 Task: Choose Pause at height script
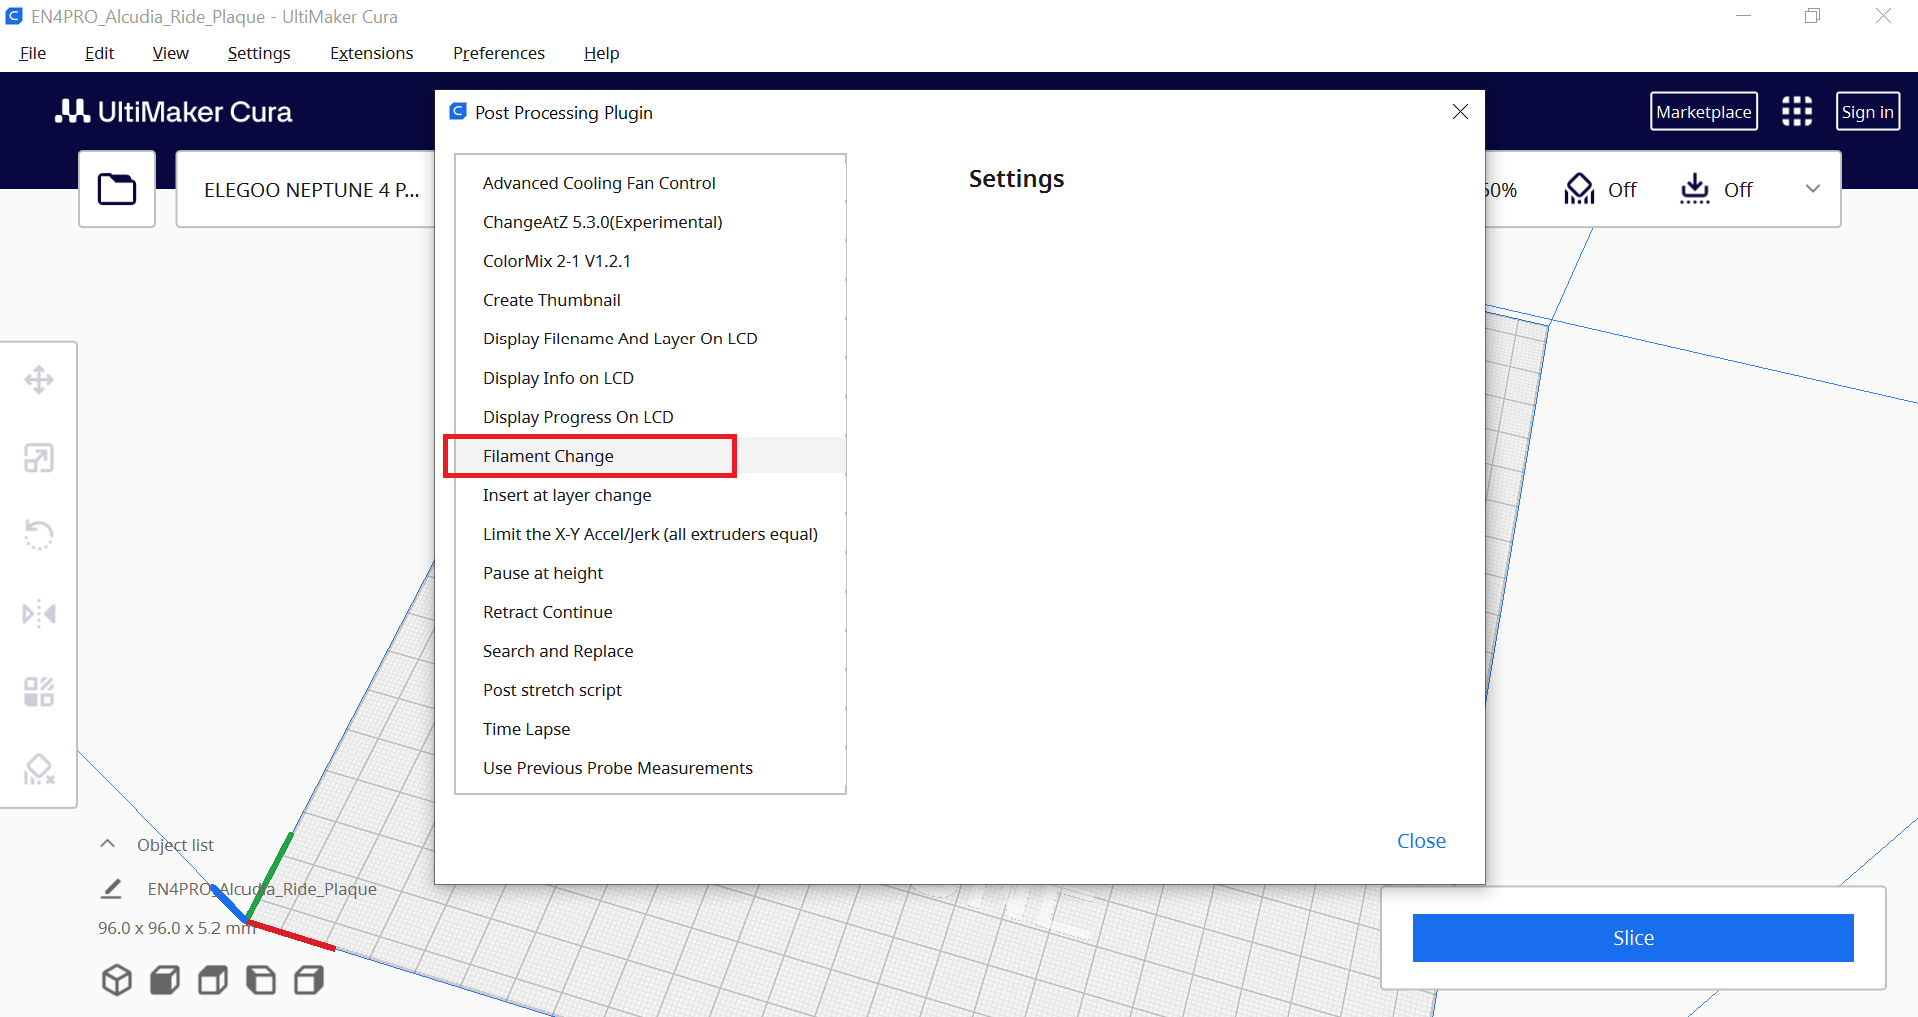click(650, 573)
